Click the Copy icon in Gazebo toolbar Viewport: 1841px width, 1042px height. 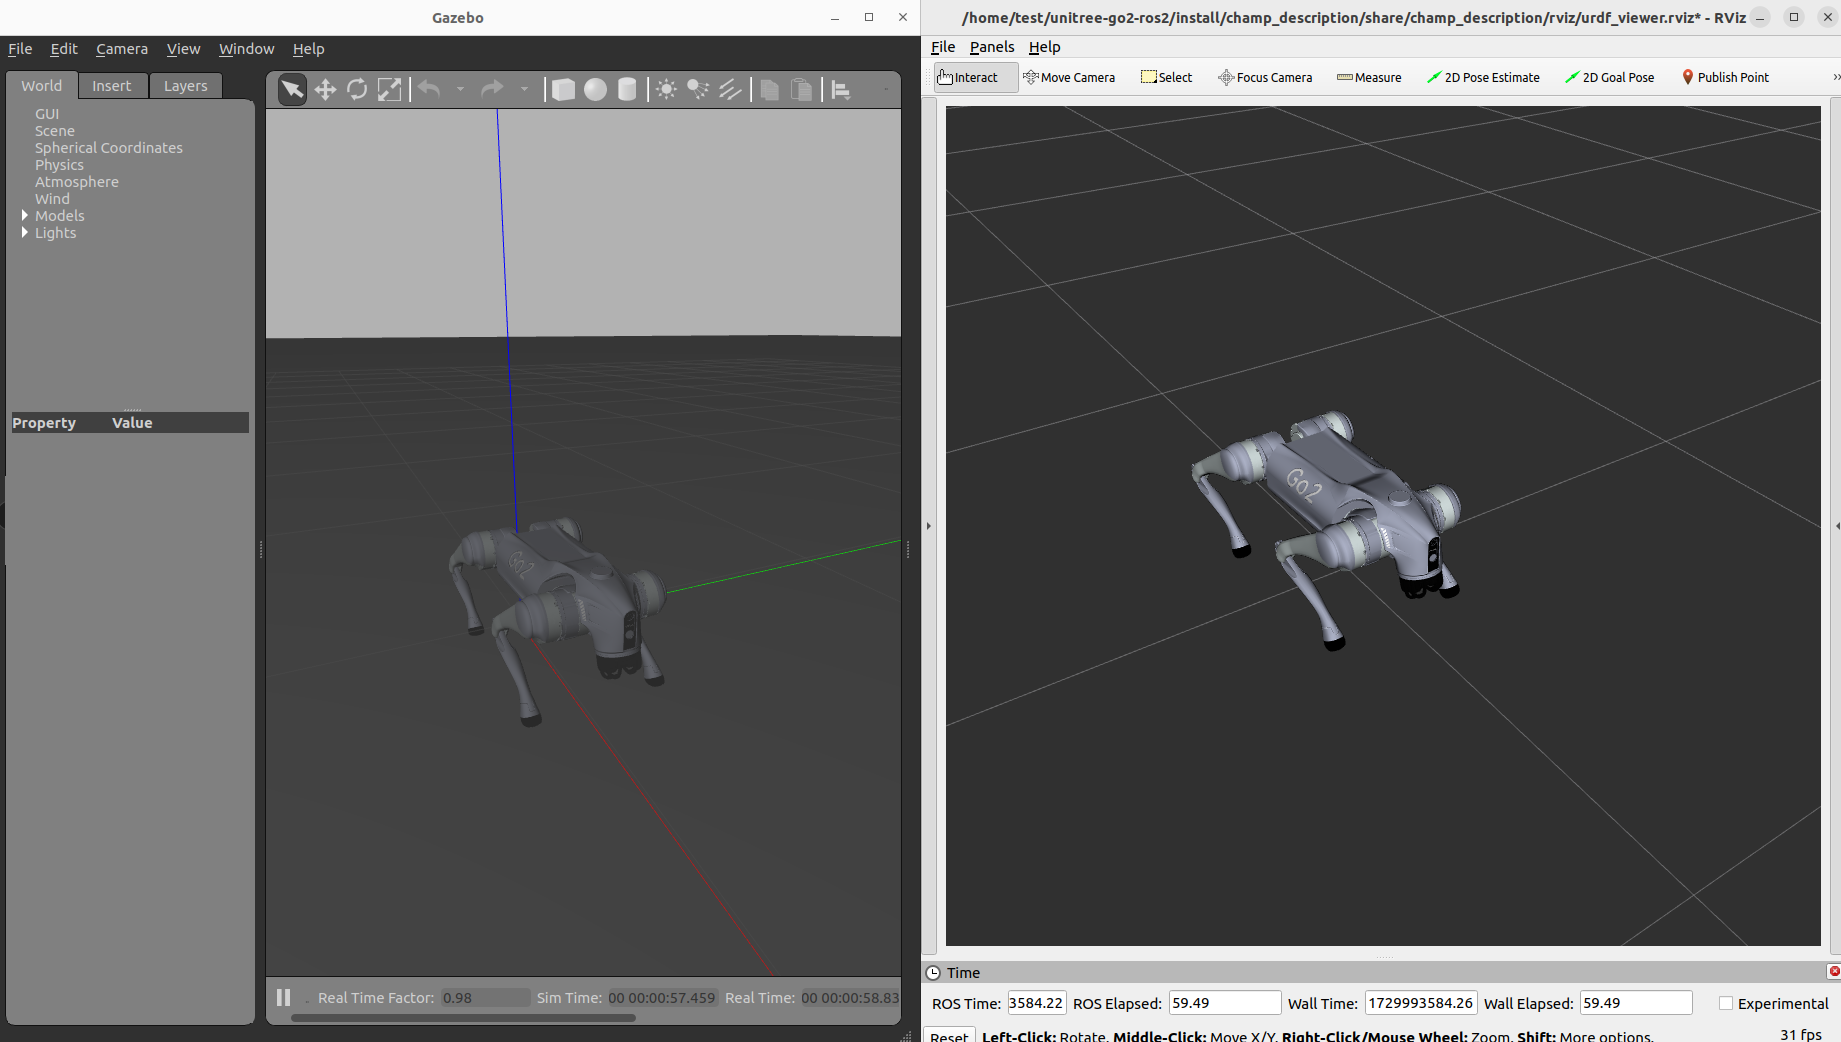click(769, 90)
